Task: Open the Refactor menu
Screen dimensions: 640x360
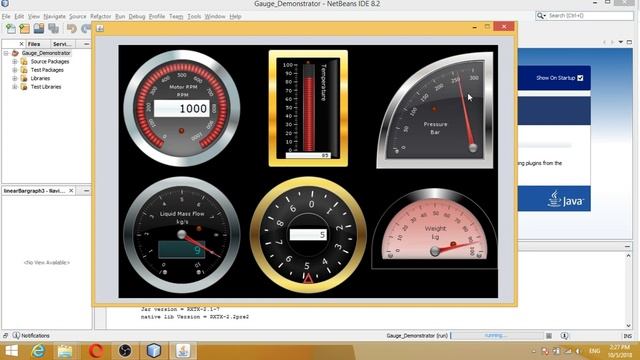Action: click(x=100, y=16)
